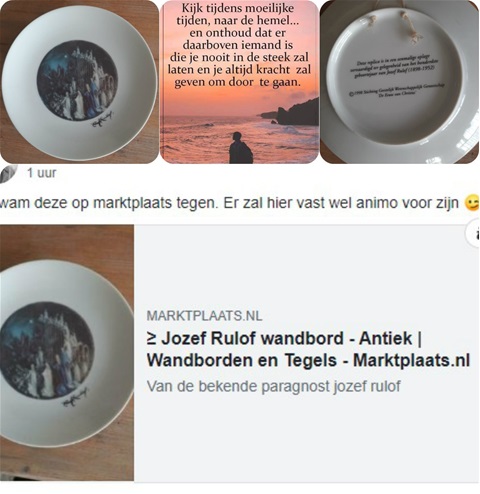Image resolution: width=480 pixels, height=494 pixels.
Task: Click the person silhouette in sunset image
Action: (x=240, y=148)
